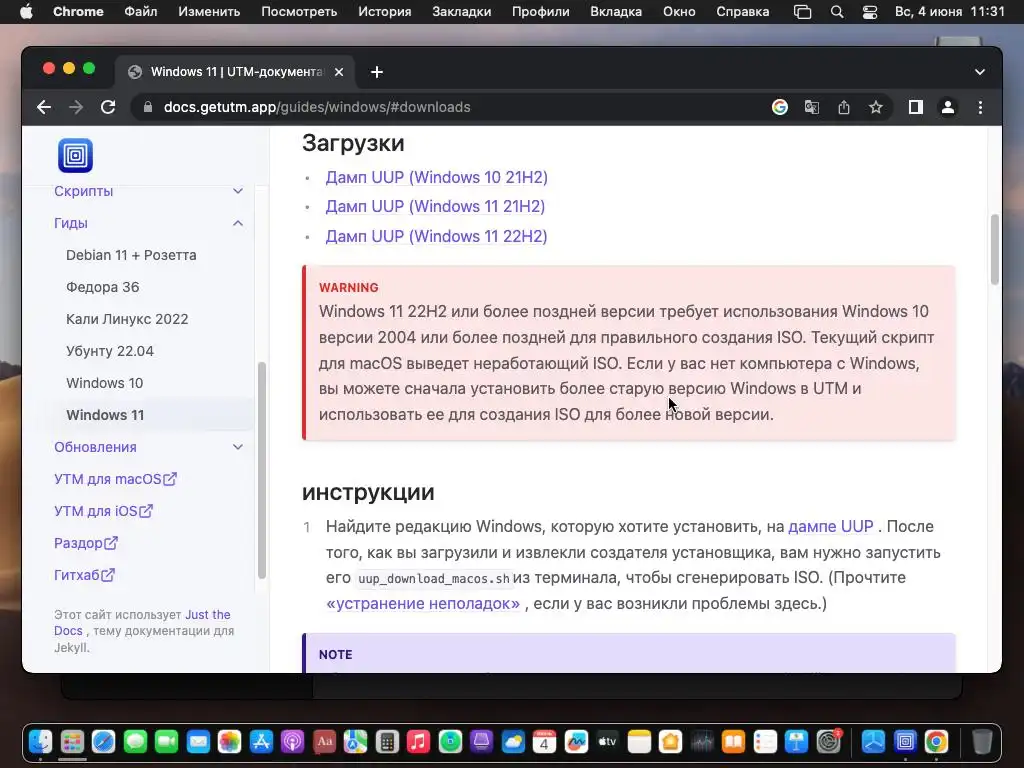Reload the page with the refresh icon

coord(108,107)
